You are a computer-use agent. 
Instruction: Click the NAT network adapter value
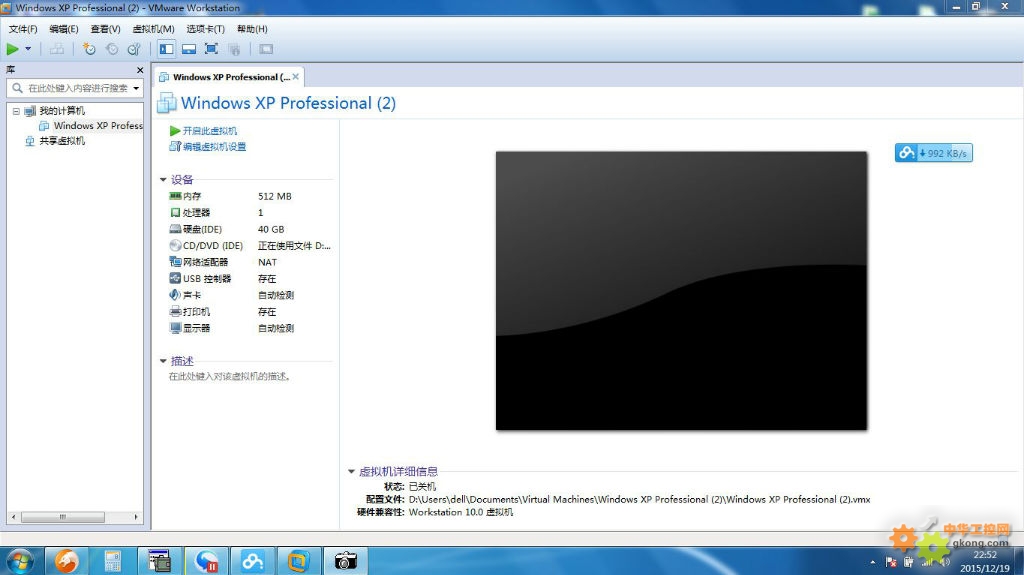point(268,262)
